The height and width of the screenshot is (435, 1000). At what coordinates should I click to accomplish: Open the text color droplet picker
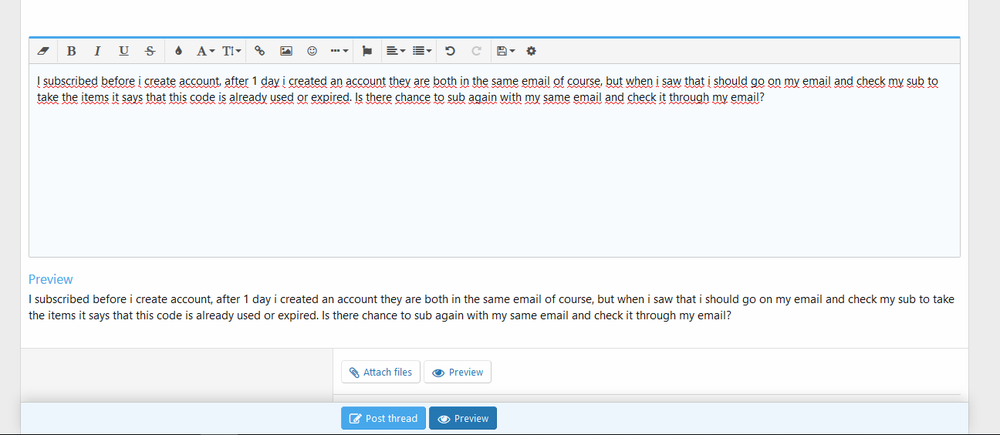(x=179, y=50)
